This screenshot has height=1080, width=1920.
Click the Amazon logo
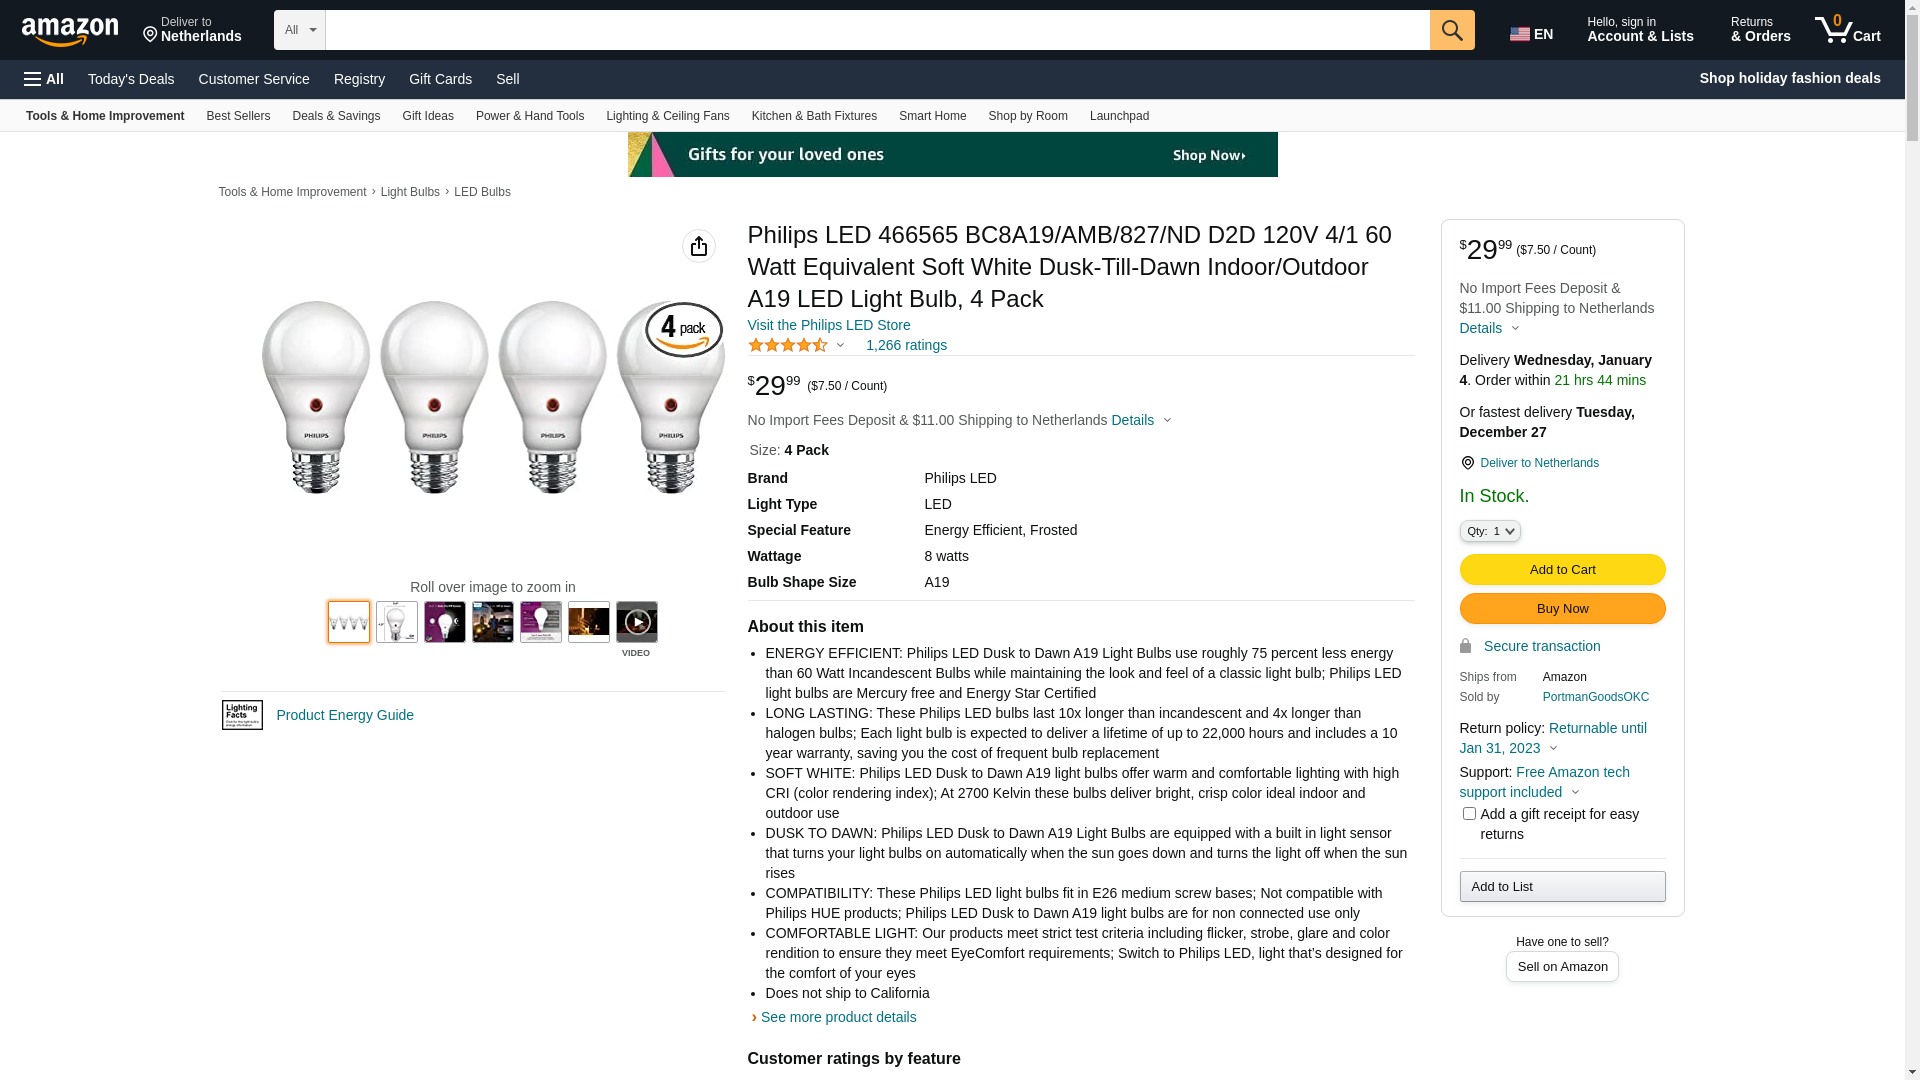pos(70,32)
